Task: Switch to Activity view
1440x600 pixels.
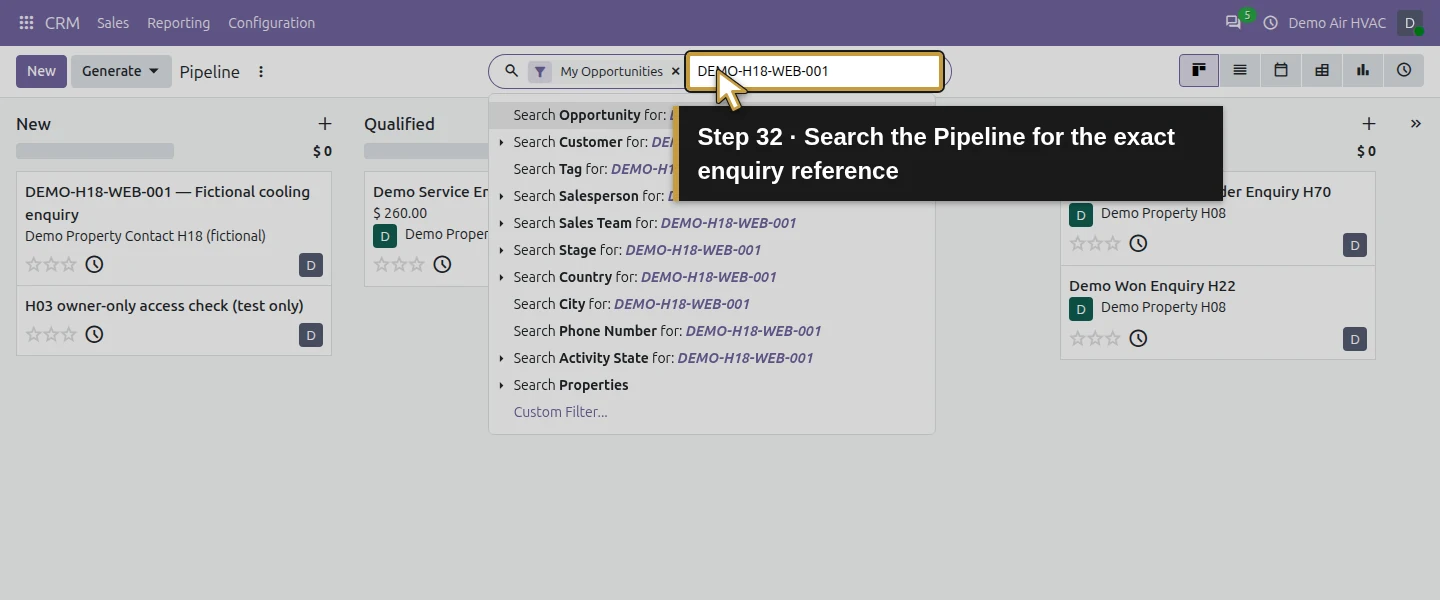Action: point(1404,71)
